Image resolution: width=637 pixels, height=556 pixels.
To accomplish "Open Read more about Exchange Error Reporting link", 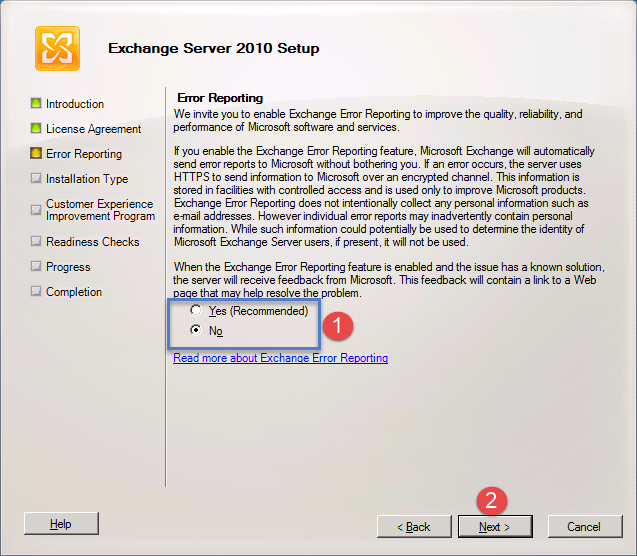I will (x=280, y=358).
